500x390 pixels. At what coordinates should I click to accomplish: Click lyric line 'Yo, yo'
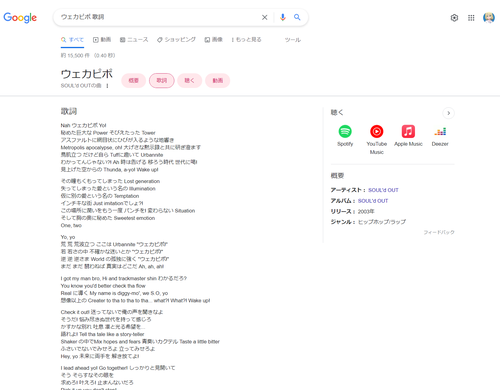point(68,237)
